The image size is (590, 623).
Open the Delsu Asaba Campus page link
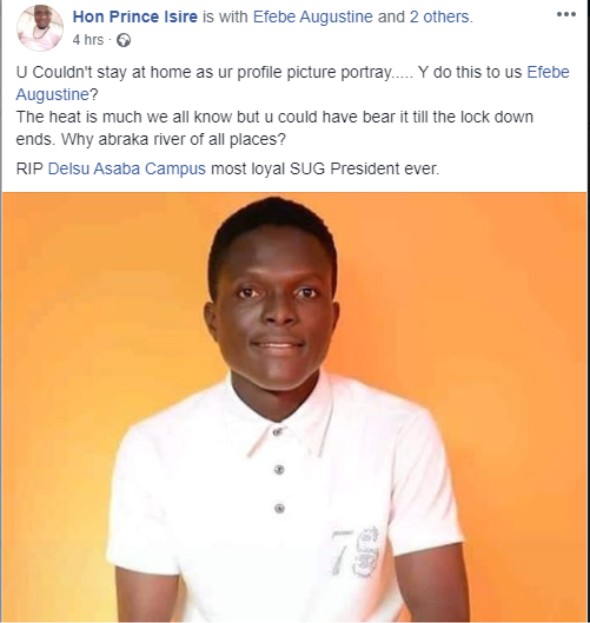tap(127, 169)
